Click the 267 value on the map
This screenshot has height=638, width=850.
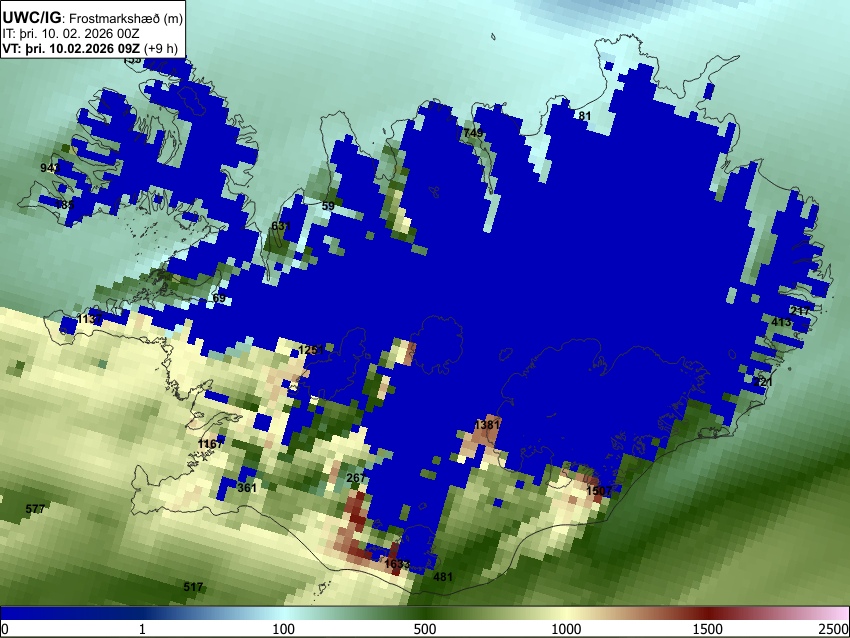[356, 478]
